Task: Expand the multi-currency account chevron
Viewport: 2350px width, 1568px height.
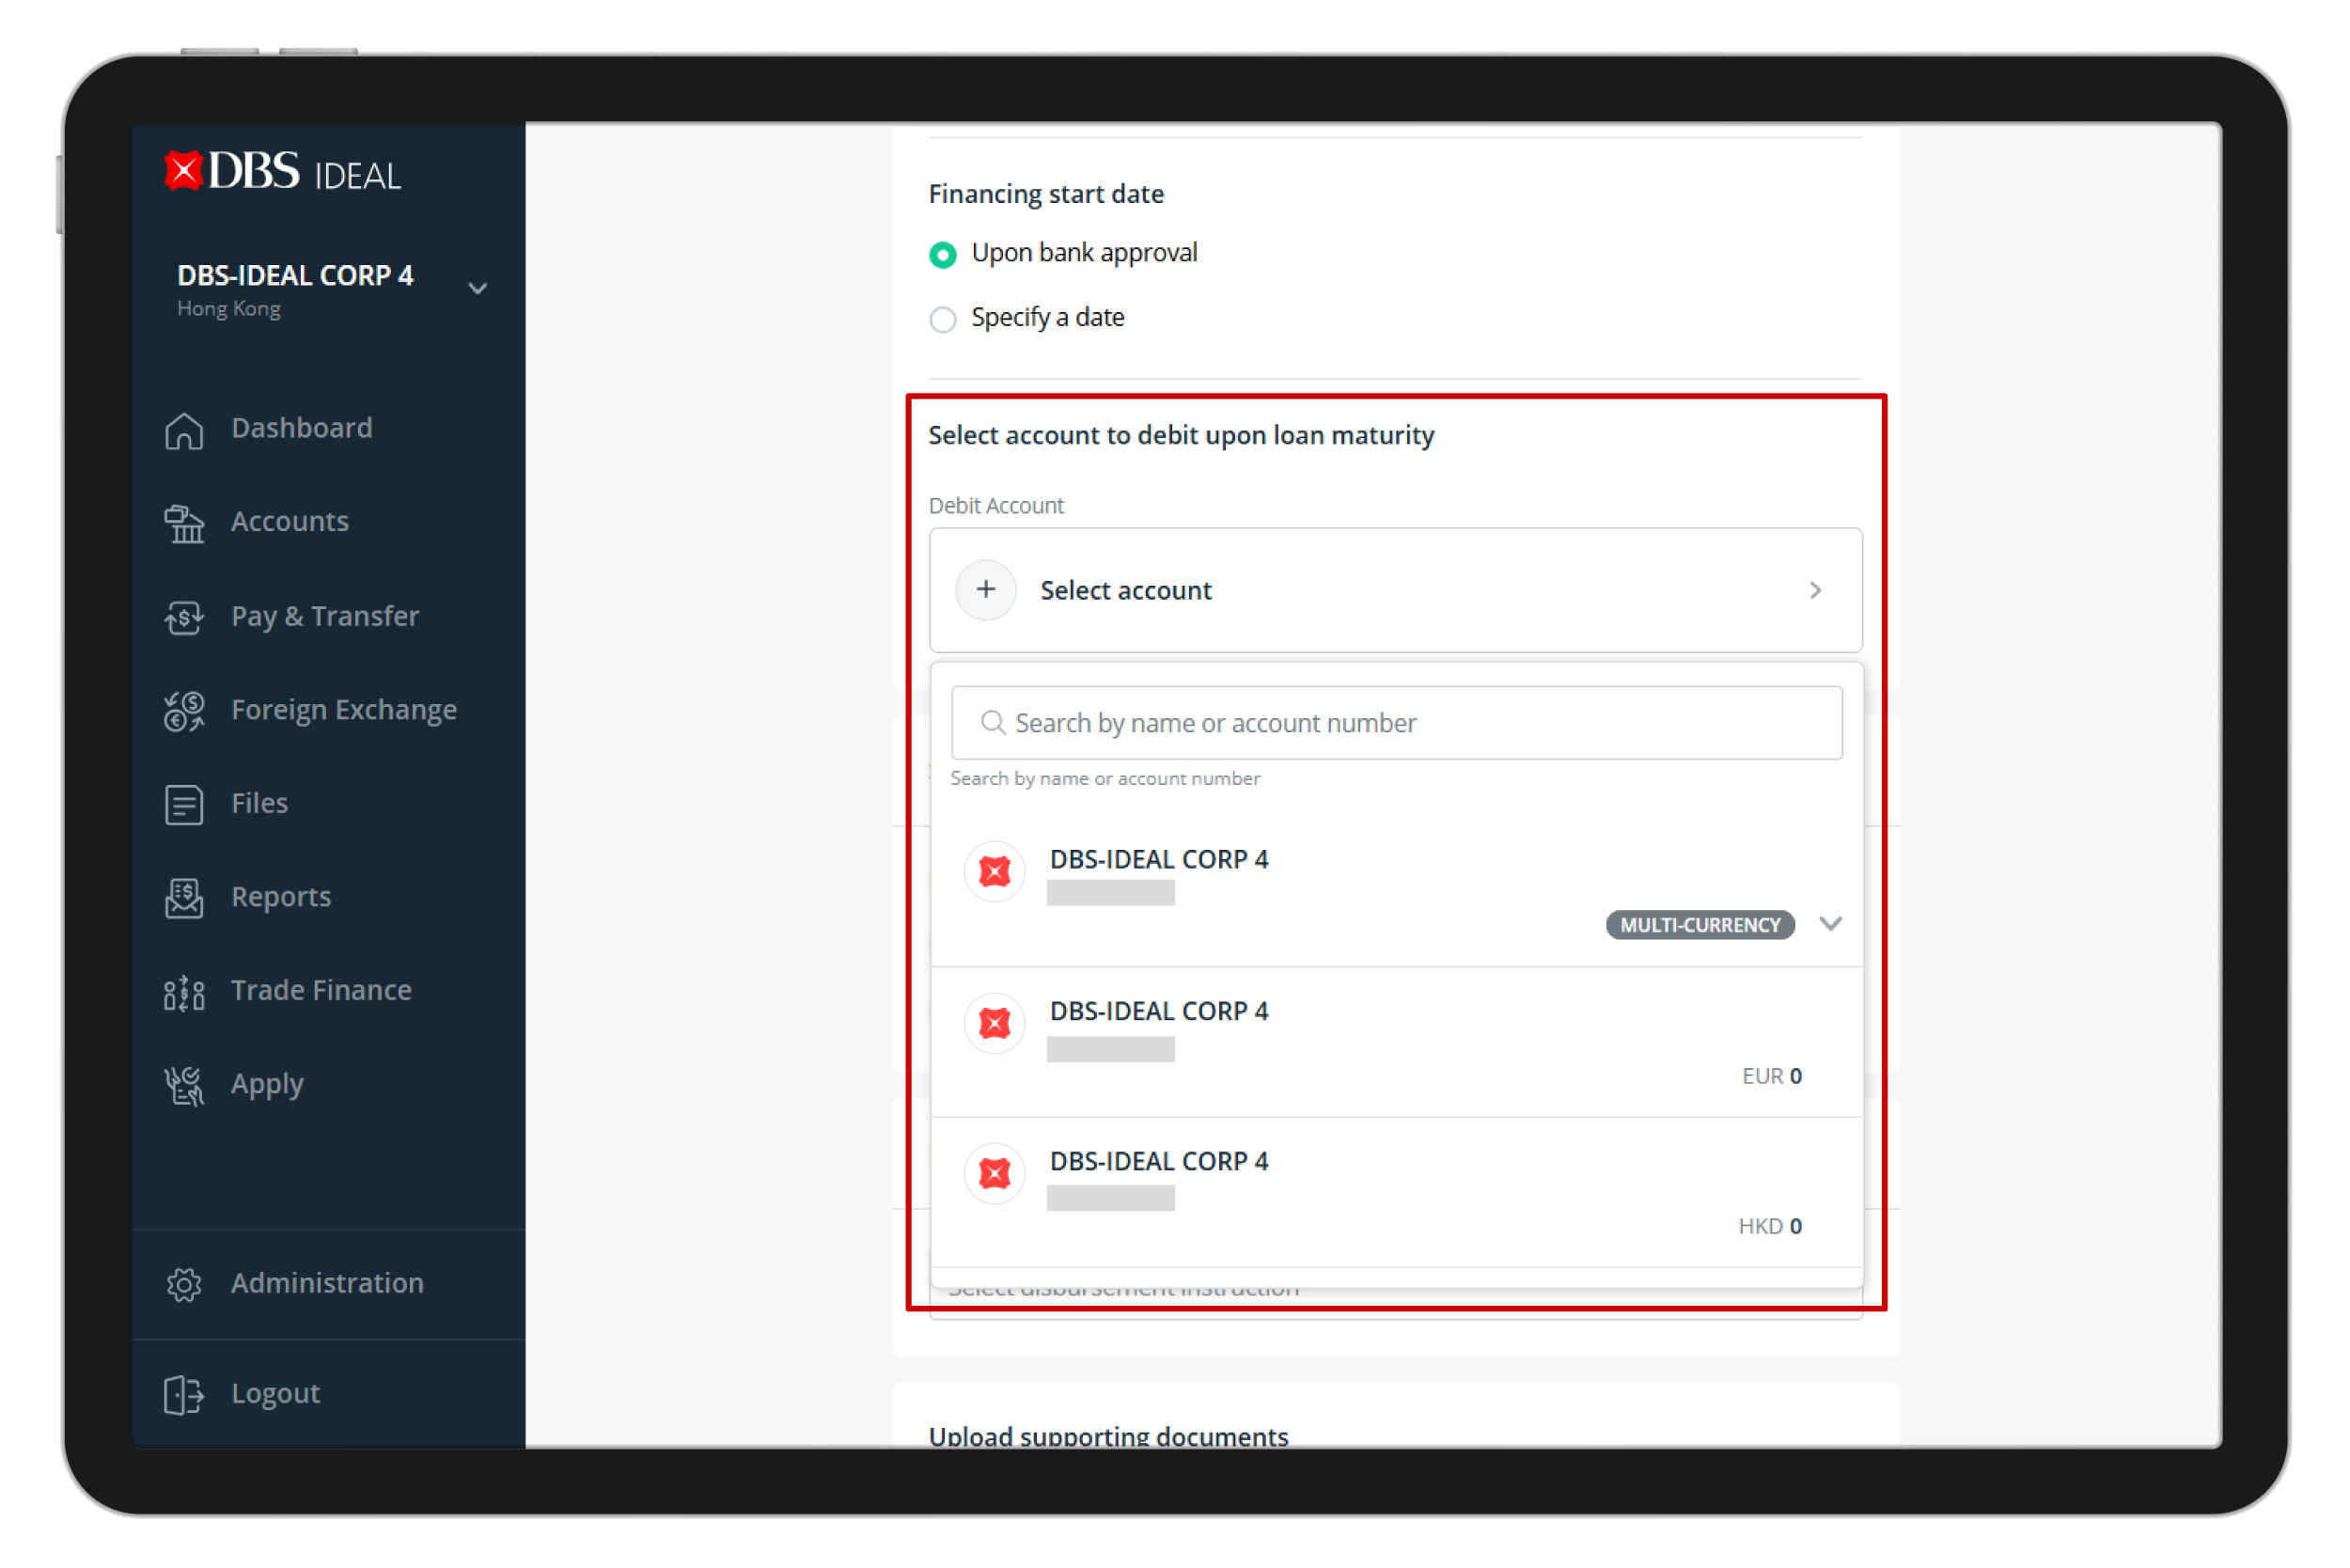Action: (x=1831, y=924)
